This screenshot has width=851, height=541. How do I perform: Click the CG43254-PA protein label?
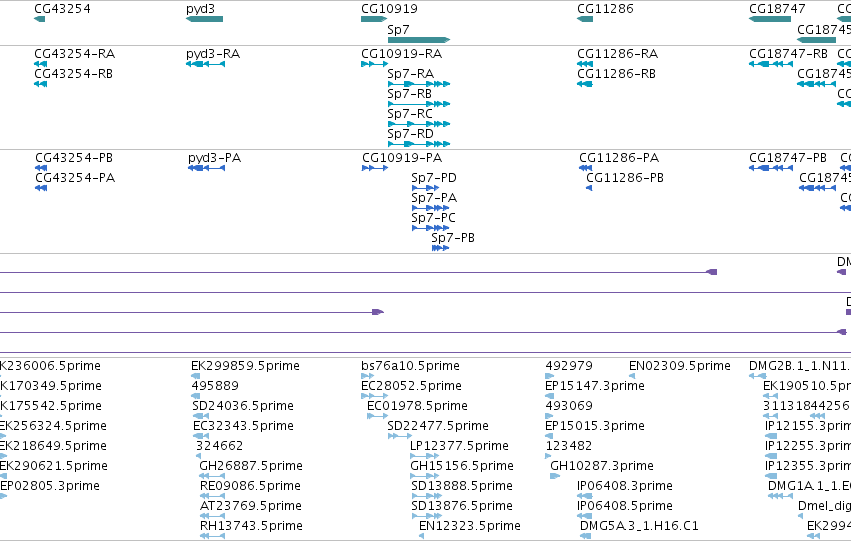pyautogui.click(x=75, y=178)
